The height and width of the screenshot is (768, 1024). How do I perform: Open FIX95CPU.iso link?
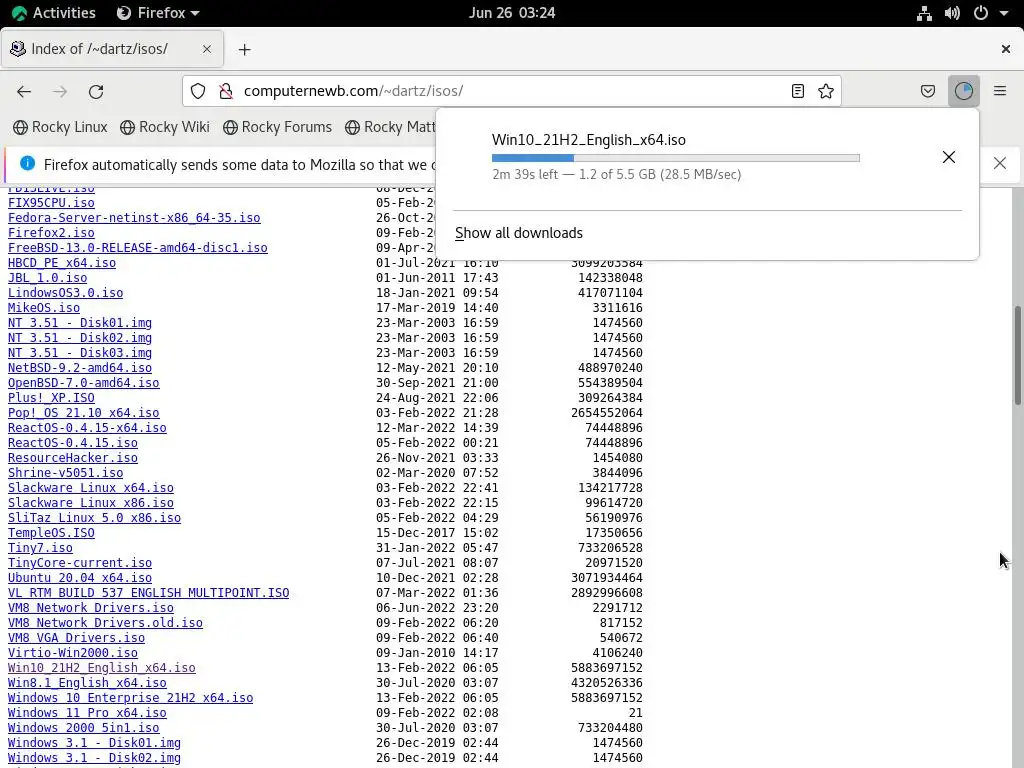coord(51,203)
